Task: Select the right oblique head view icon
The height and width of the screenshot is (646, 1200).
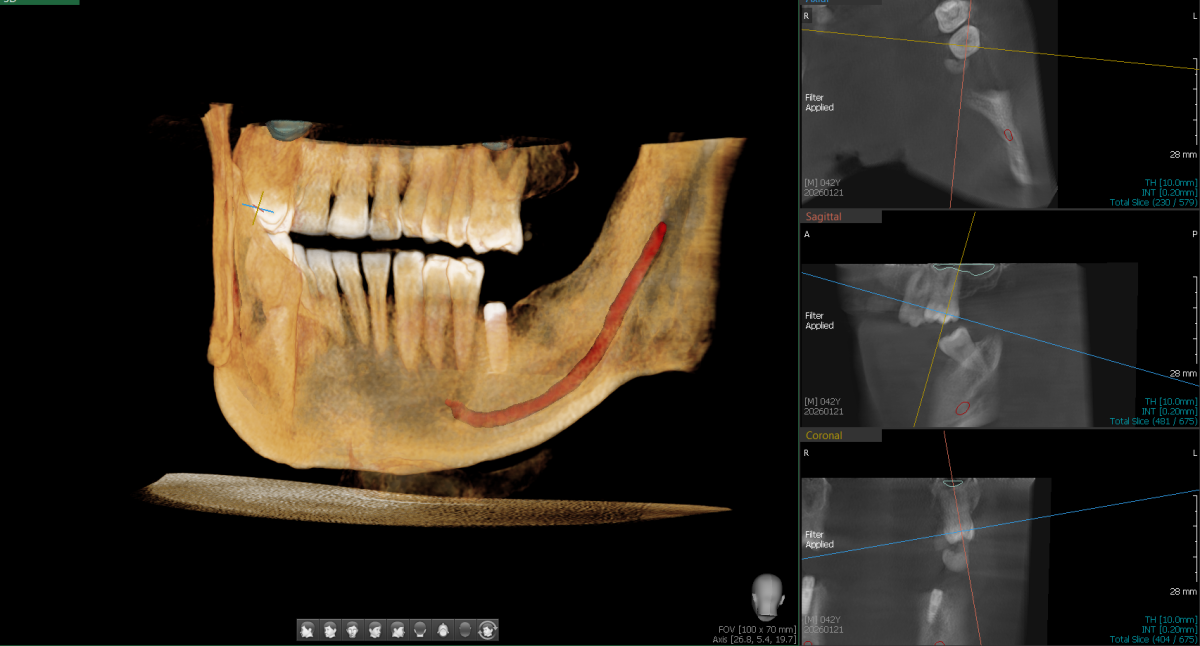Action: 330,629
